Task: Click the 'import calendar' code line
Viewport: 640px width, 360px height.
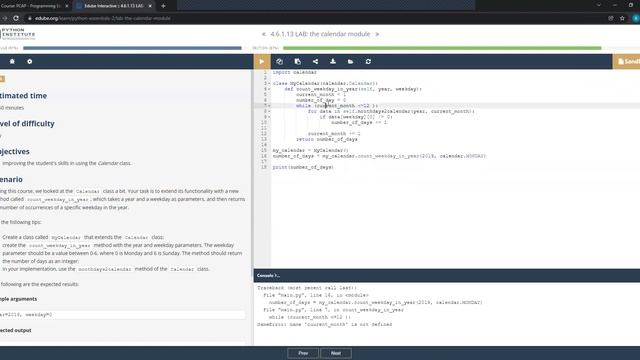Action: point(294,72)
